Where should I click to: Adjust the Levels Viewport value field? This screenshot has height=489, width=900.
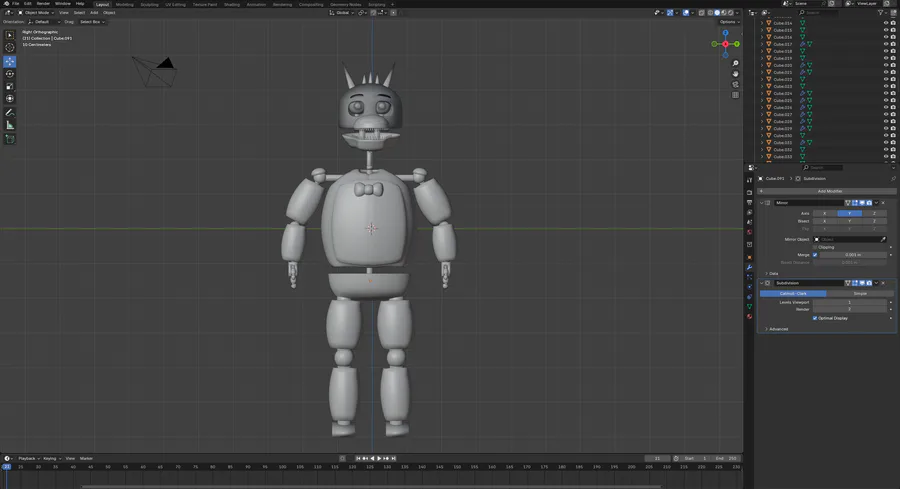(x=849, y=302)
